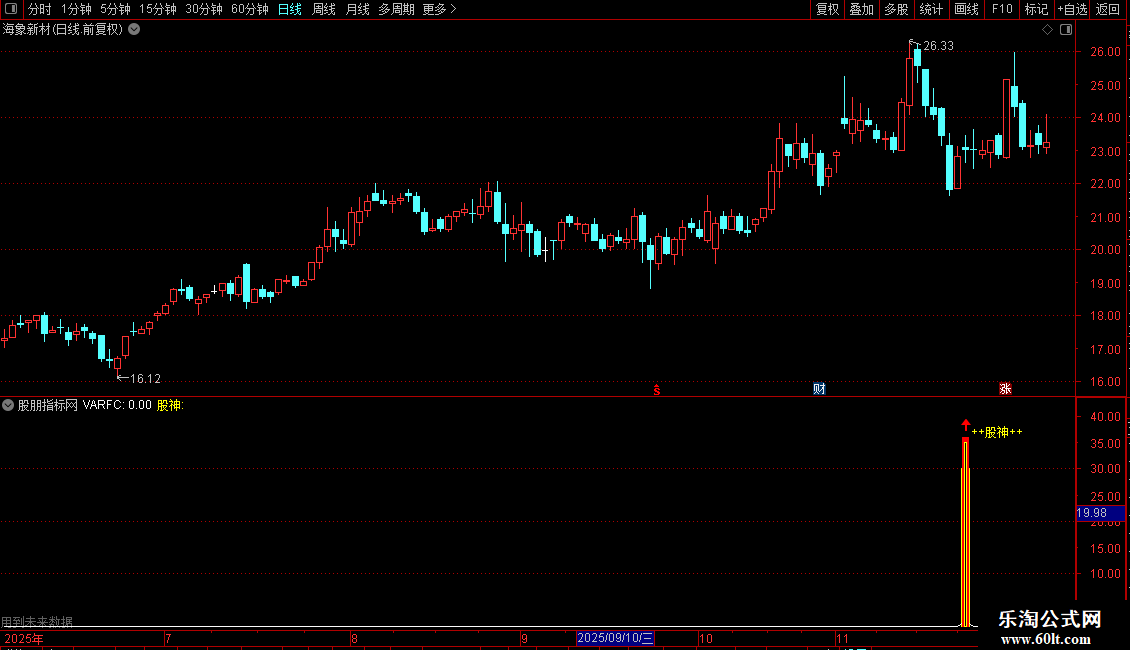Click the 19.98 highlighted axis value
1130x650 pixels.
1100,513
